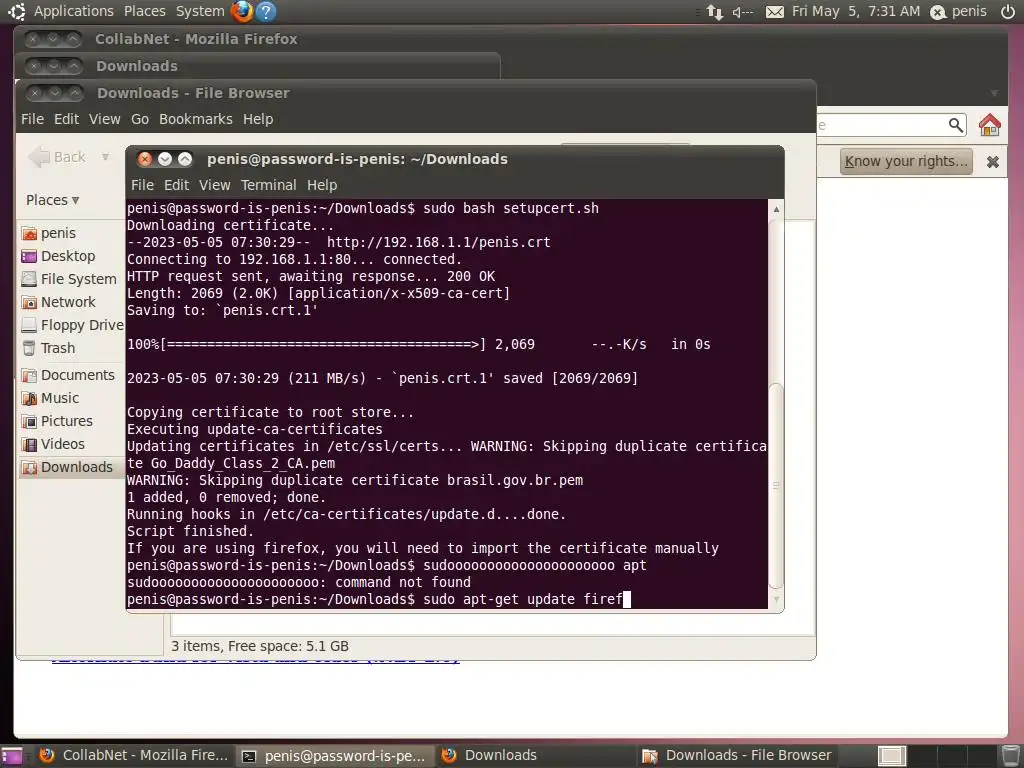This screenshot has width=1024, height=768.
Task: Click the Back button in File Browser
Action: point(57,157)
